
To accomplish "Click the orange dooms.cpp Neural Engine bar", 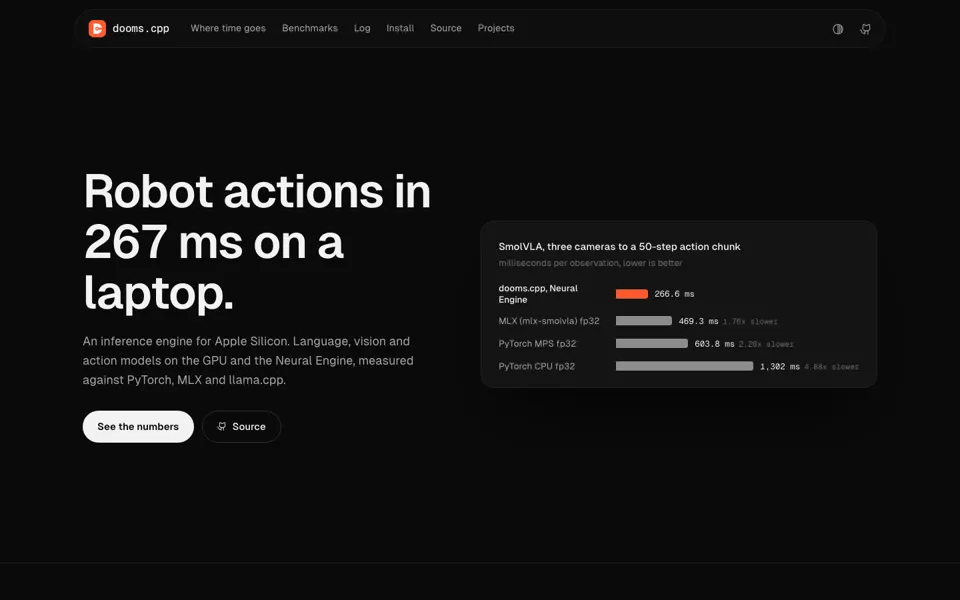I will pos(632,294).
